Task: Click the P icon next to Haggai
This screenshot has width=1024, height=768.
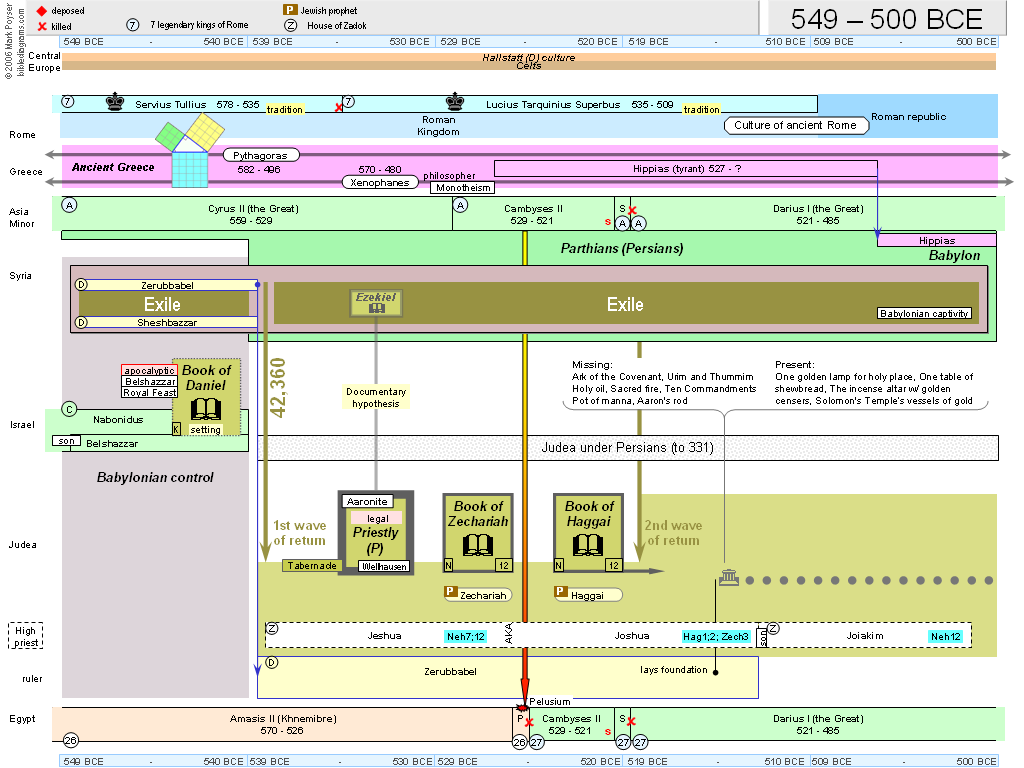Action: [561, 593]
